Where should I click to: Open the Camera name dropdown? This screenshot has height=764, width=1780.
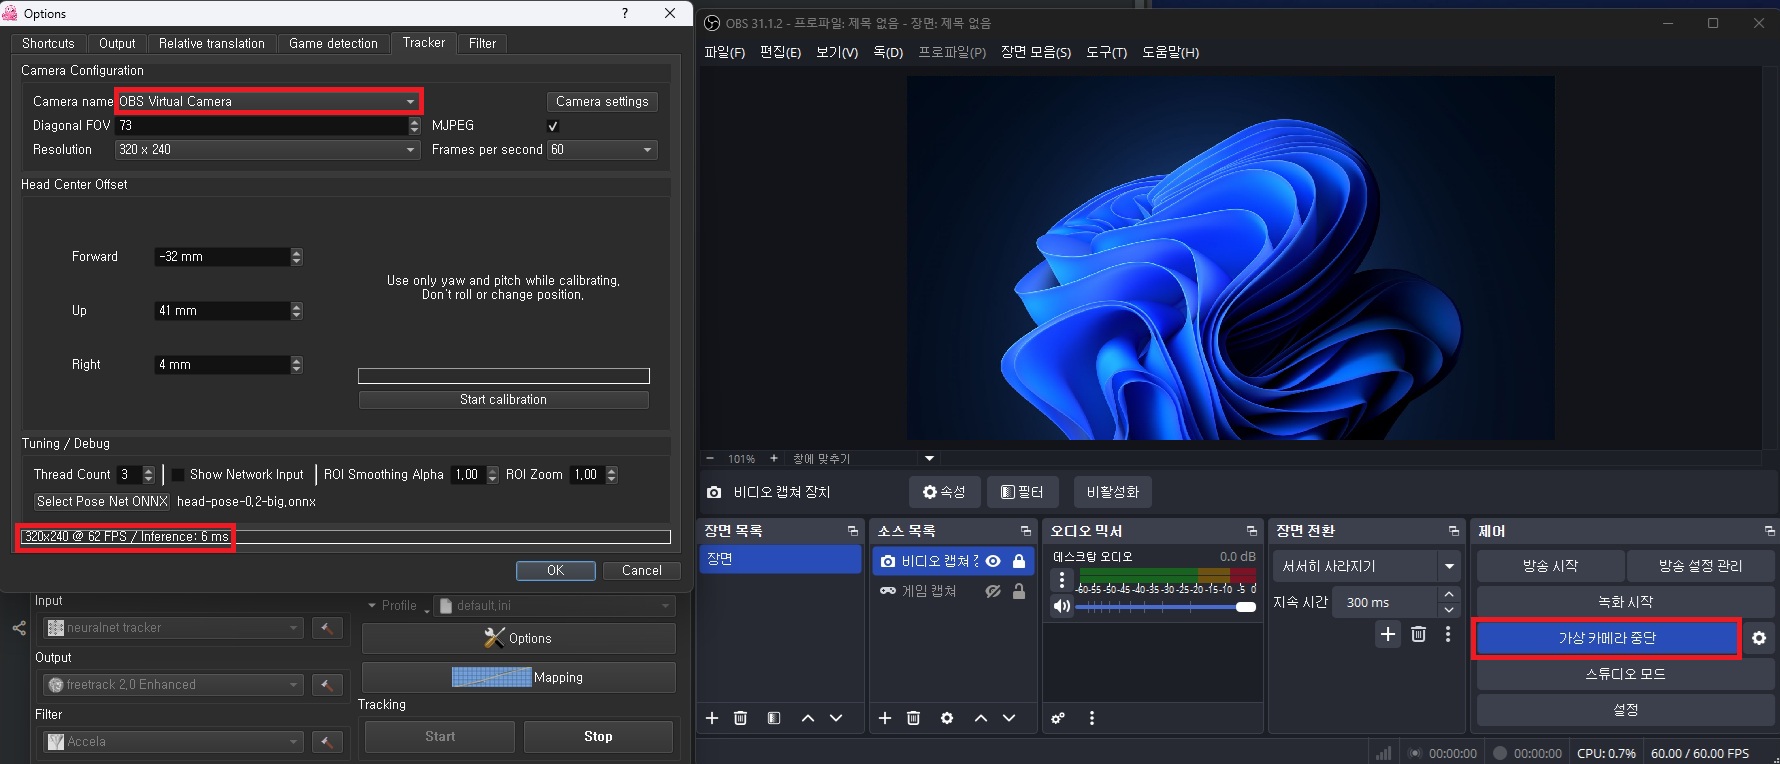click(268, 101)
